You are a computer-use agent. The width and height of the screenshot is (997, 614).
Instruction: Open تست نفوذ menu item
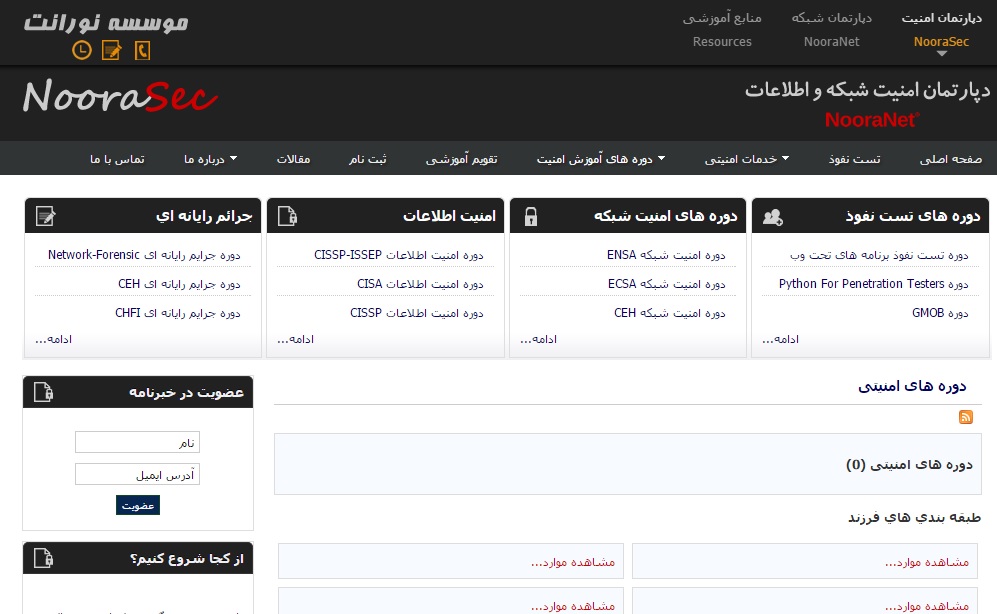(855, 159)
